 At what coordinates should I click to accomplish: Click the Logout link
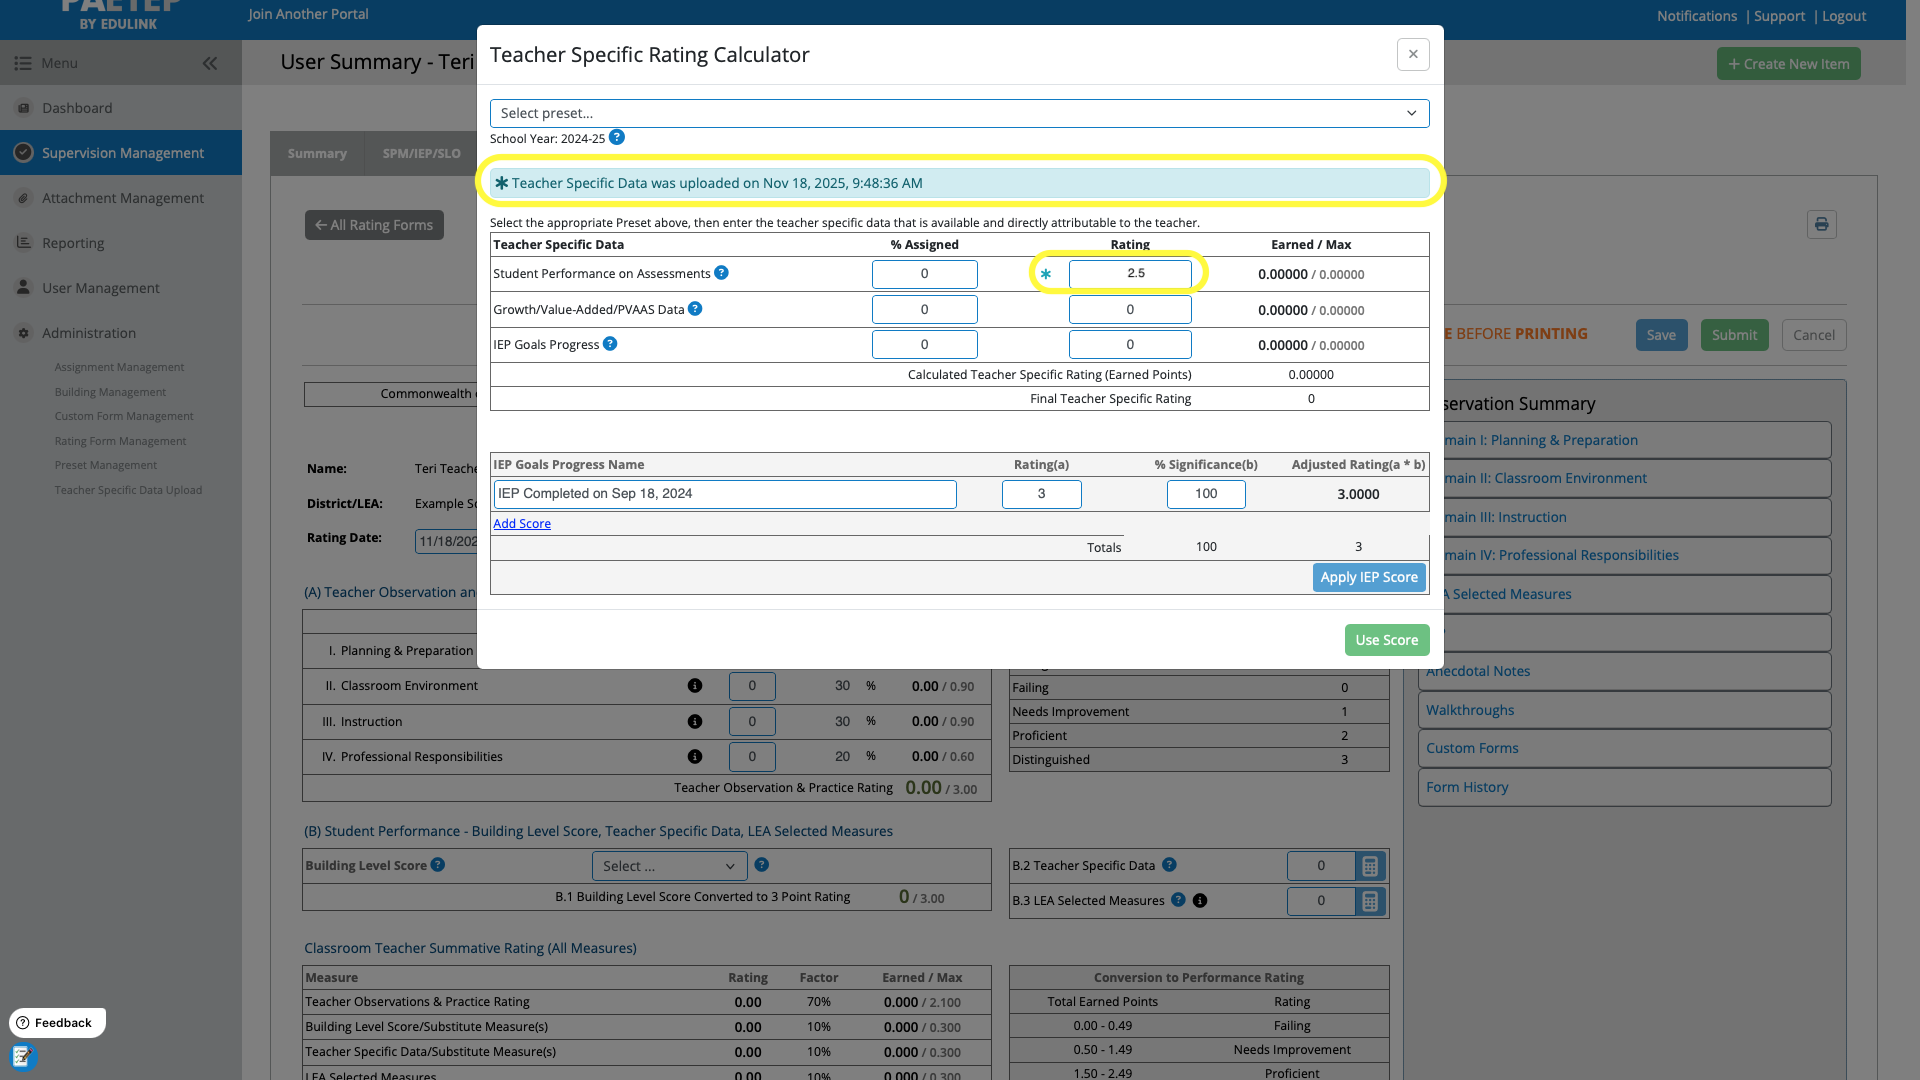coord(1843,16)
